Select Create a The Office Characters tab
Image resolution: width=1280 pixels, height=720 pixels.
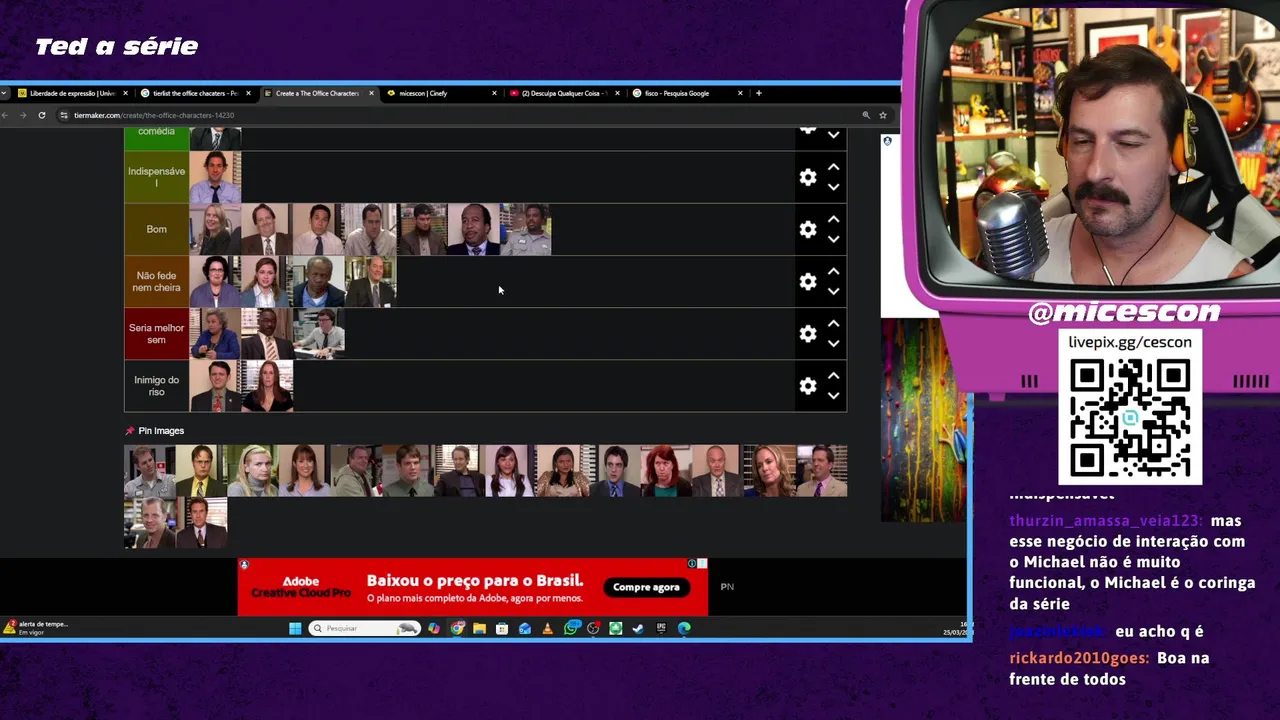click(318, 93)
